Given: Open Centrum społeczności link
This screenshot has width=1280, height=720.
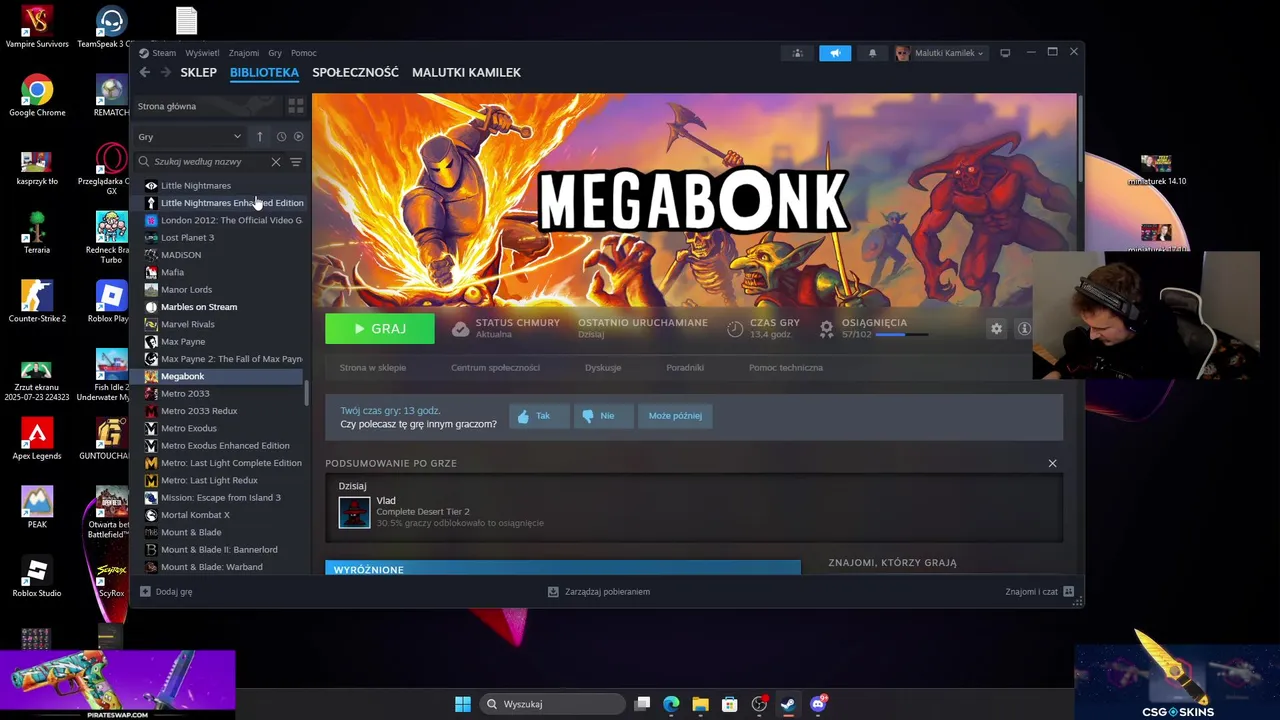Looking at the screenshot, I should (495, 367).
